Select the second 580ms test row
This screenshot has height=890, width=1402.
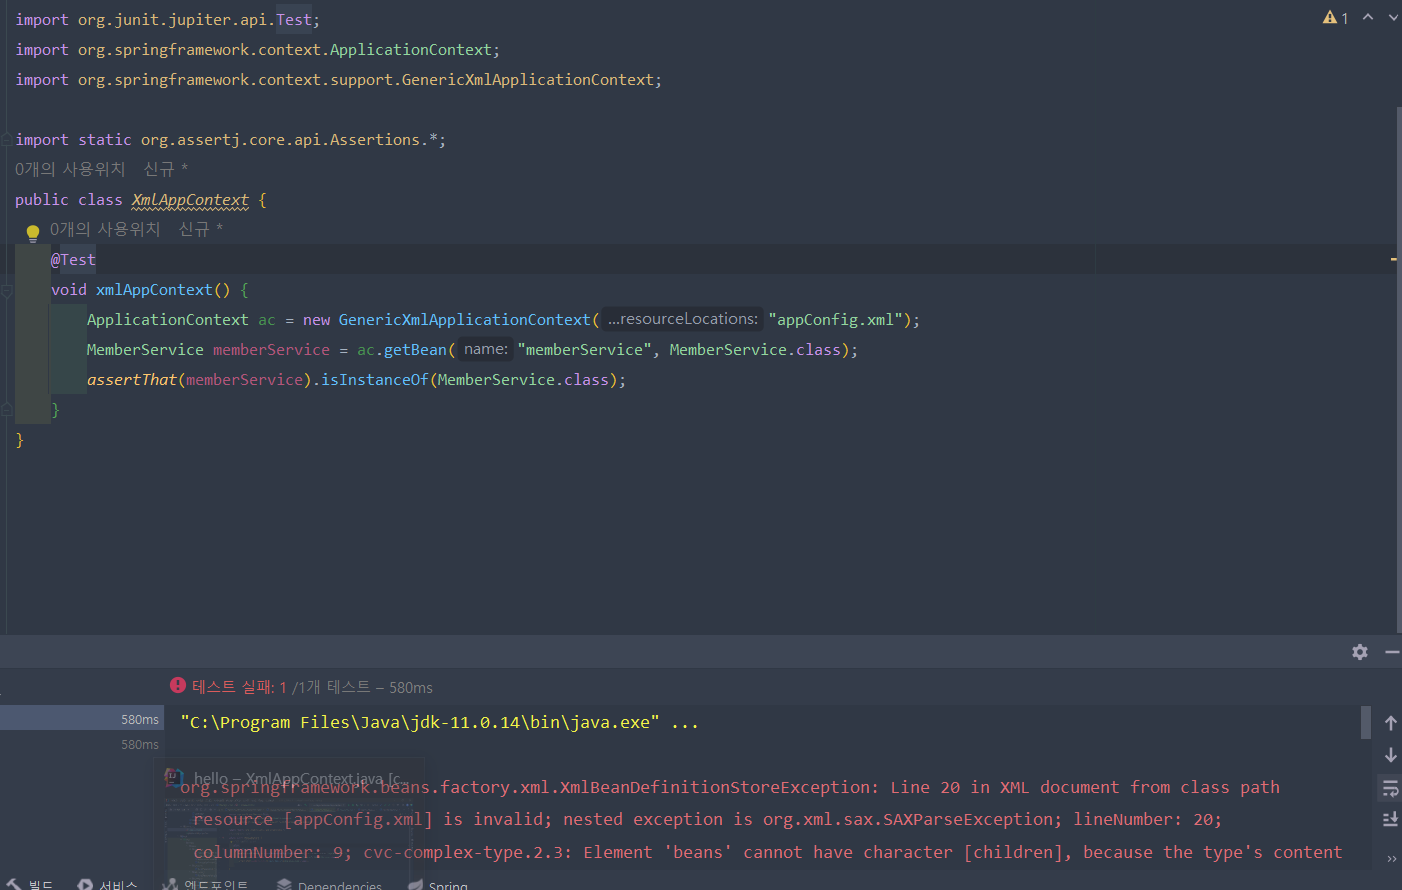click(x=82, y=744)
